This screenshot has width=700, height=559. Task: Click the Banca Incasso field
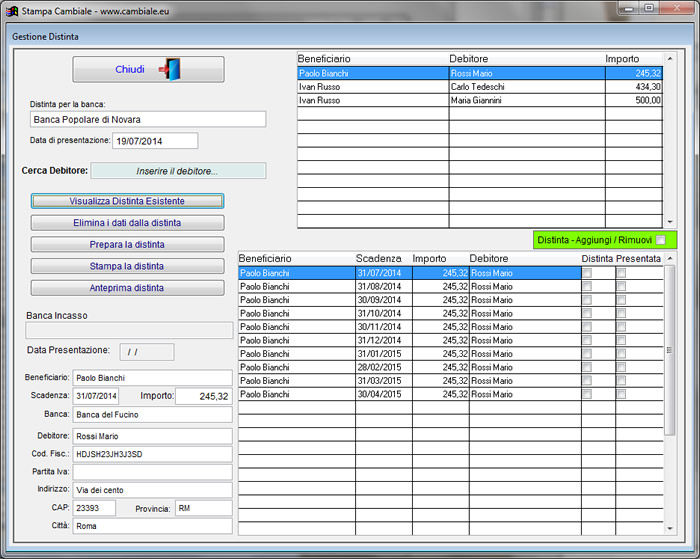tap(129, 330)
